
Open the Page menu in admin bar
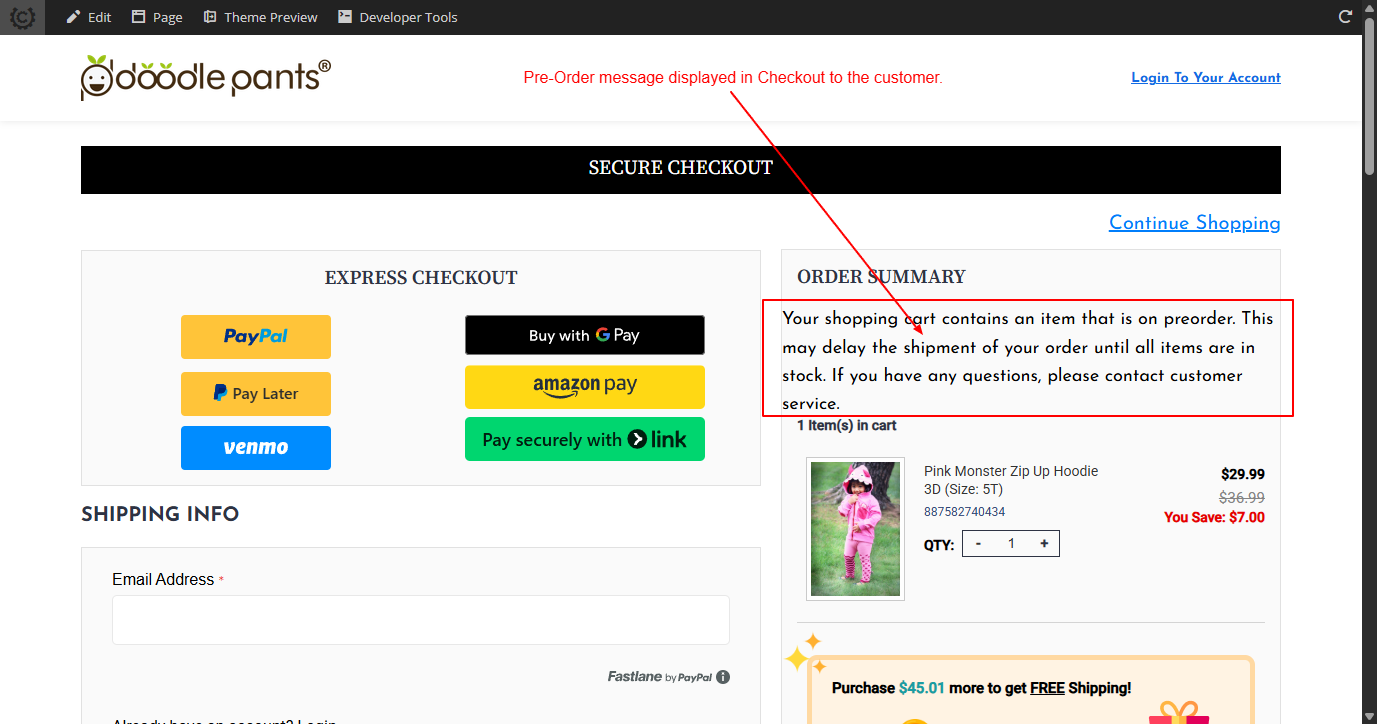(157, 17)
